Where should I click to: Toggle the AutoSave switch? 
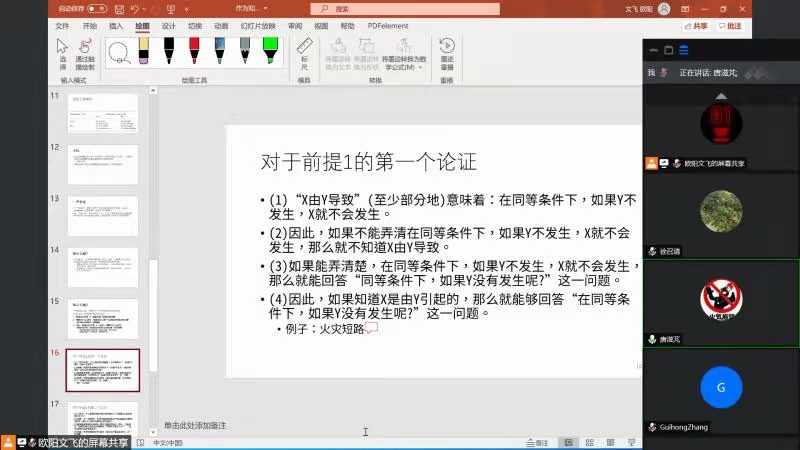pyautogui.click(x=97, y=9)
